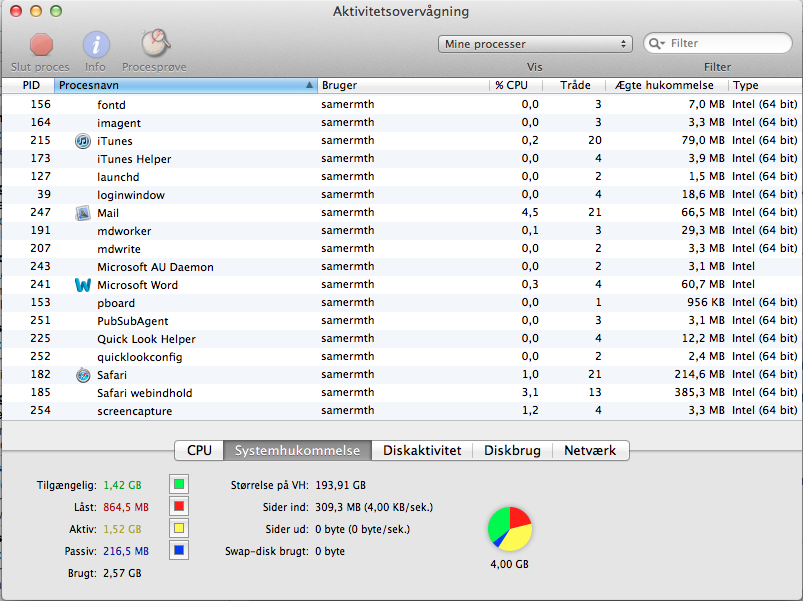Image resolution: width=803 pixels, height=601 pixels.
Task: Click the 193,91 GB VH size value
Action: click(341, 485)
